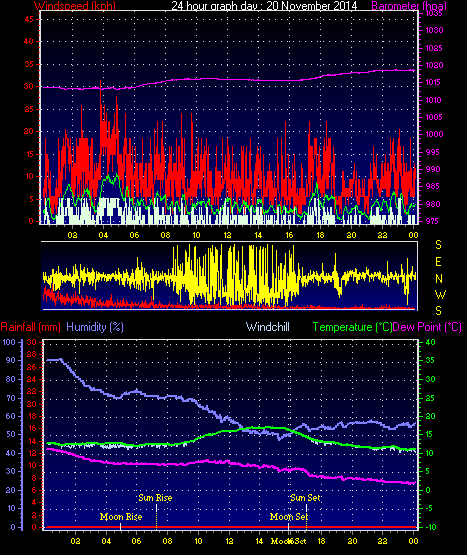This screenshot has width=467, height=555.
Task: Click the 'N' wind direction label
Action: (439, 279)
